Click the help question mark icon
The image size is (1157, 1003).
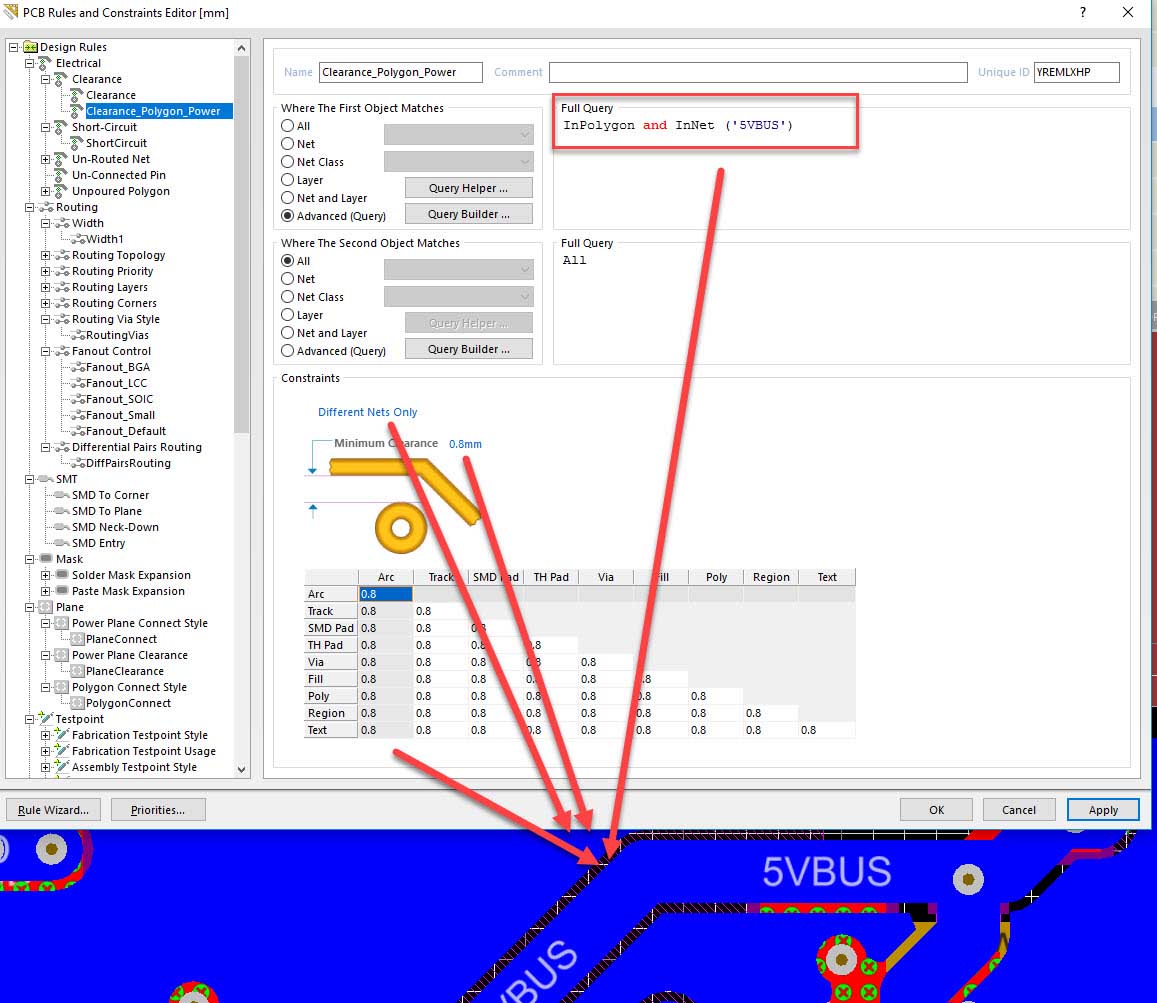tap(1083, 11)
